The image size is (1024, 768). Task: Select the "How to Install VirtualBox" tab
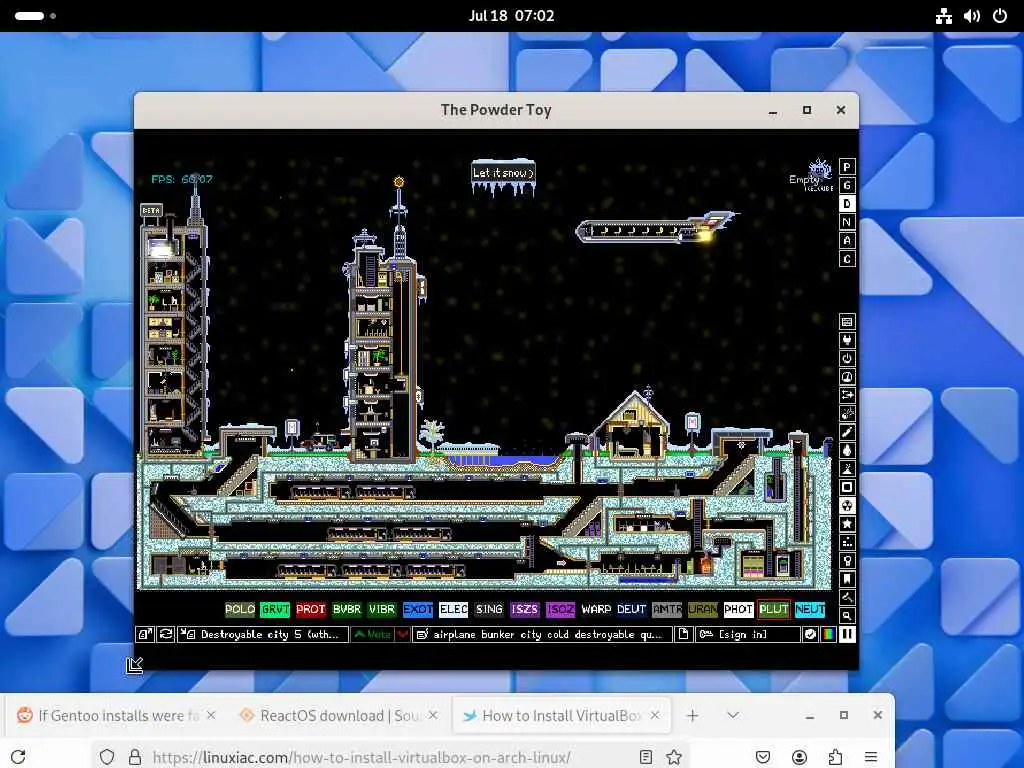[562, 716]
